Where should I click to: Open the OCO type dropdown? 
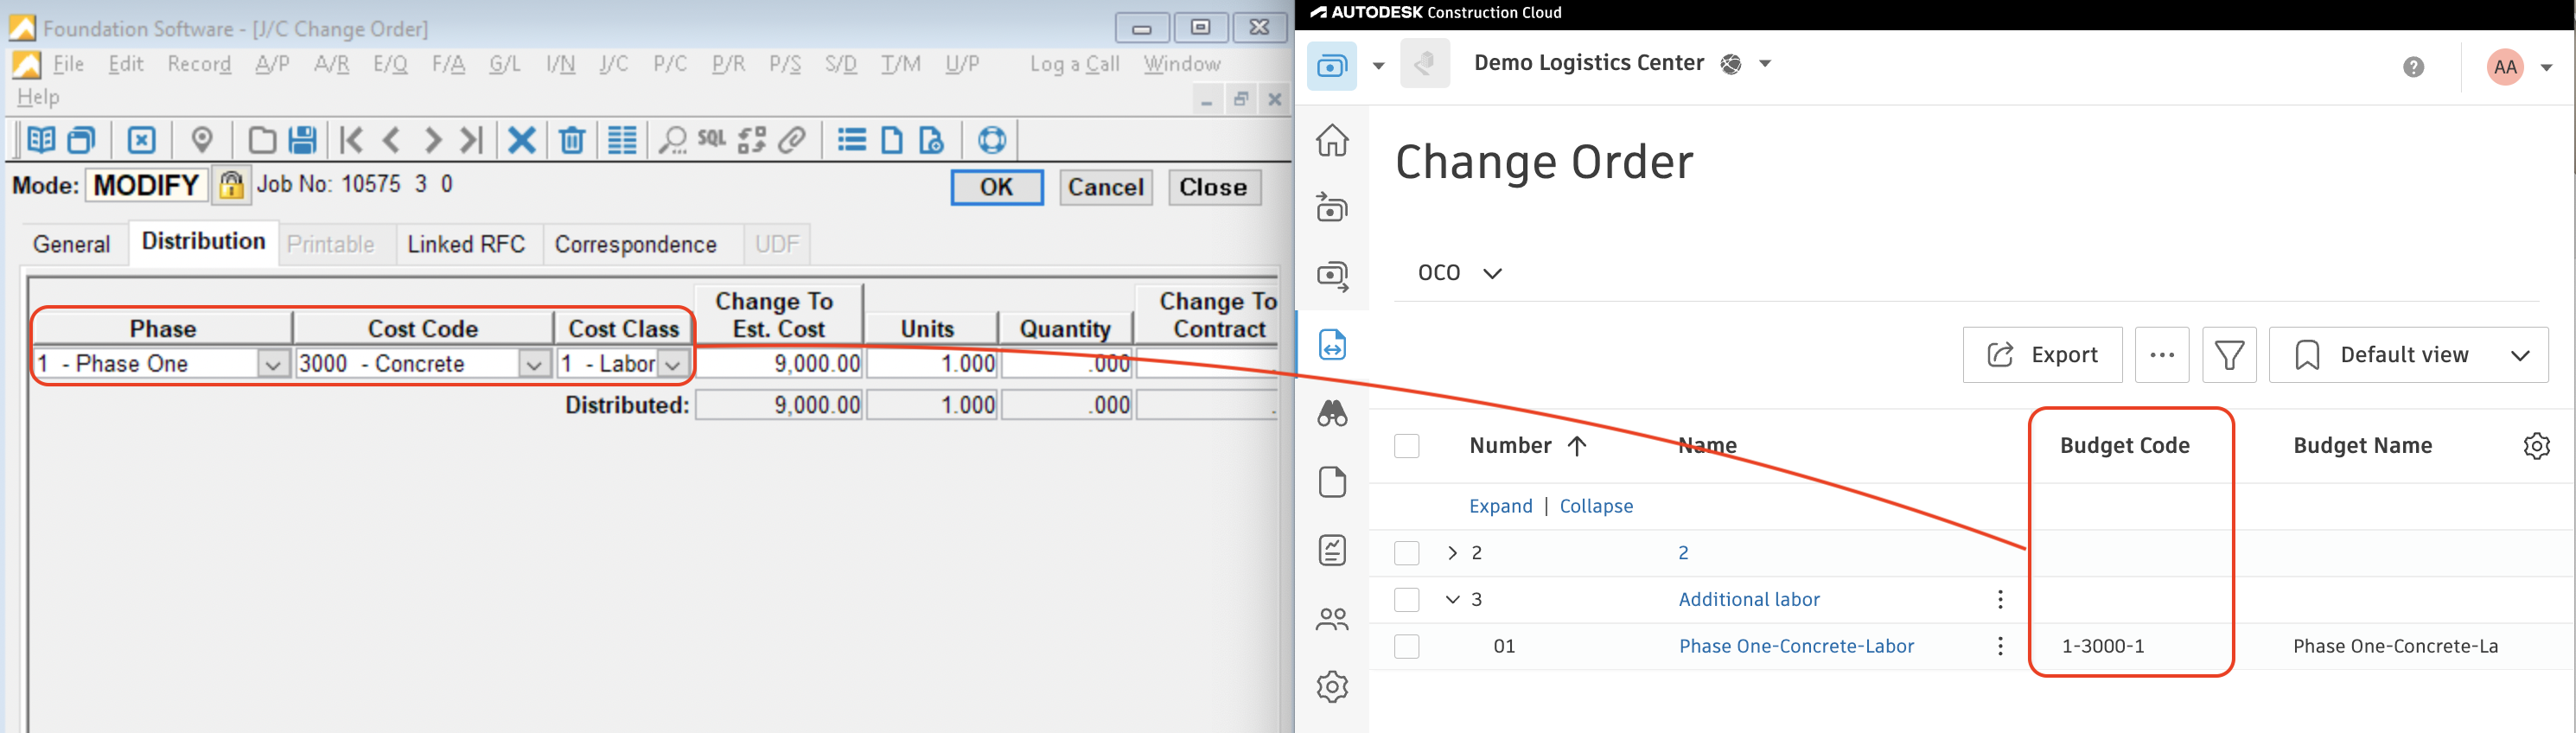pyautogui.click(x=1459, y=273)
